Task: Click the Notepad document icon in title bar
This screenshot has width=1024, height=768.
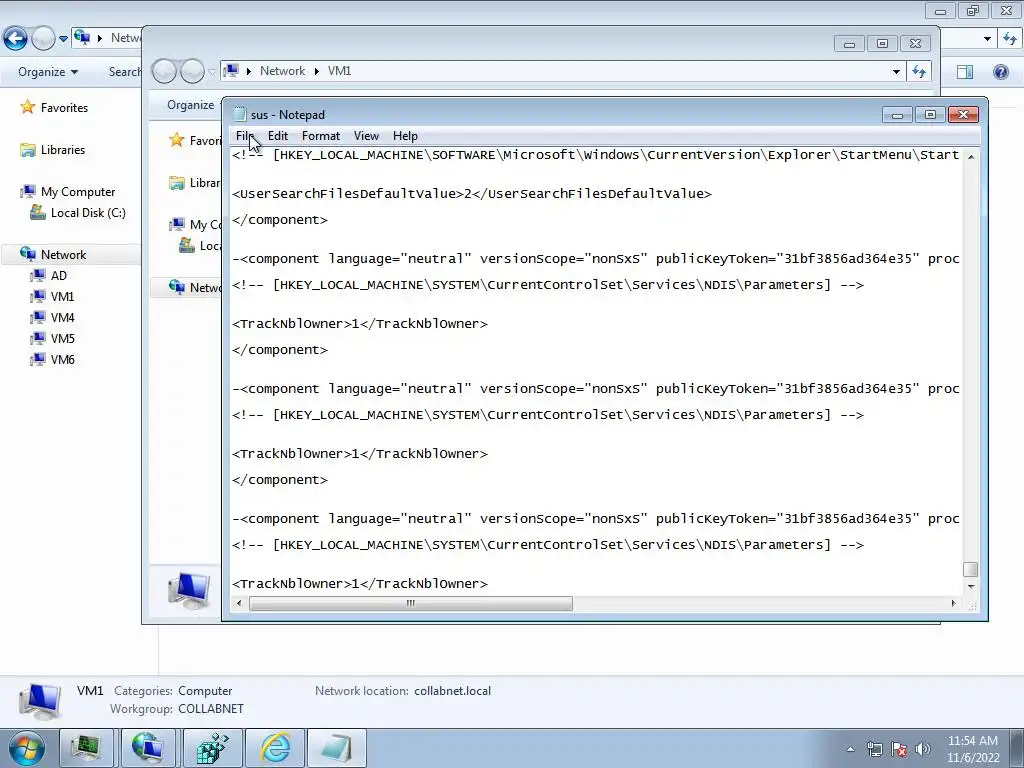Action: click(x=240, y=114)
